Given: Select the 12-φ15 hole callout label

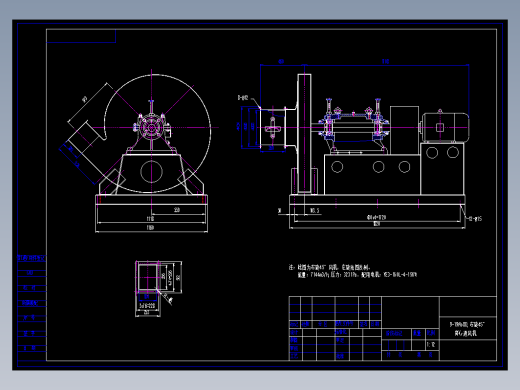Looking at the screenshot, I should (475, 219).
